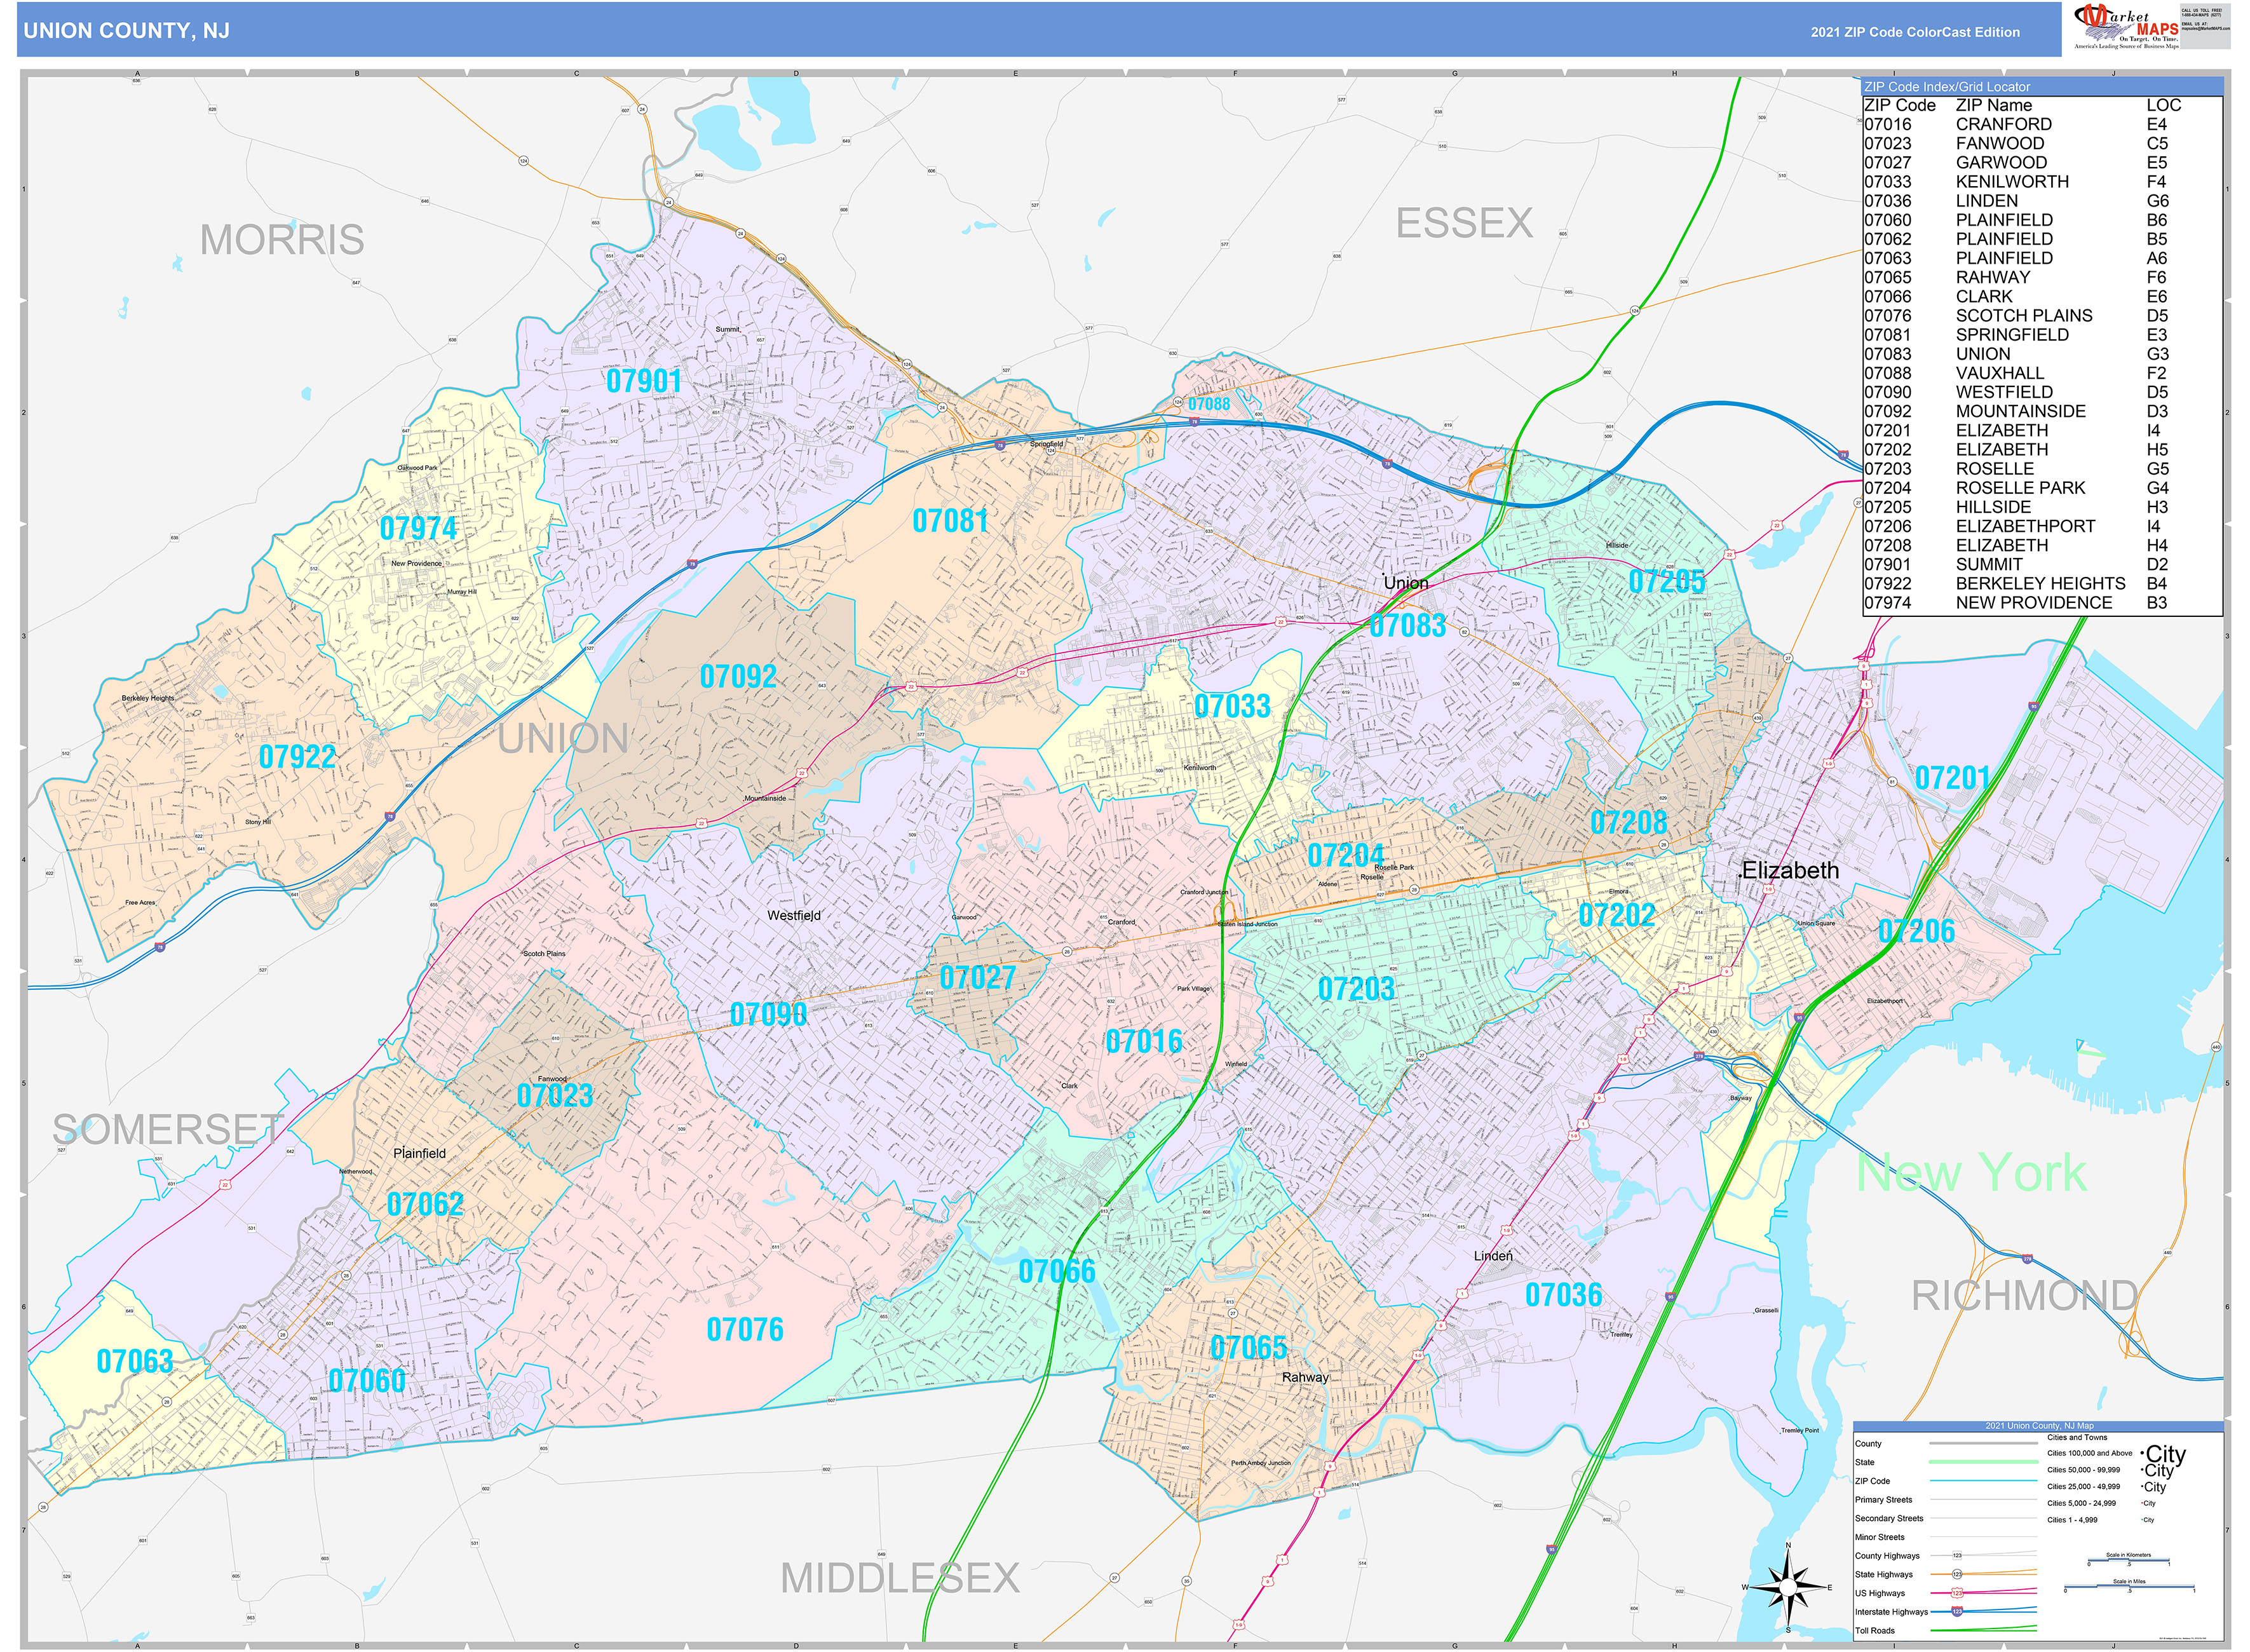
Task: Select ZIP code label 07205
Action: click(1666, 582)
